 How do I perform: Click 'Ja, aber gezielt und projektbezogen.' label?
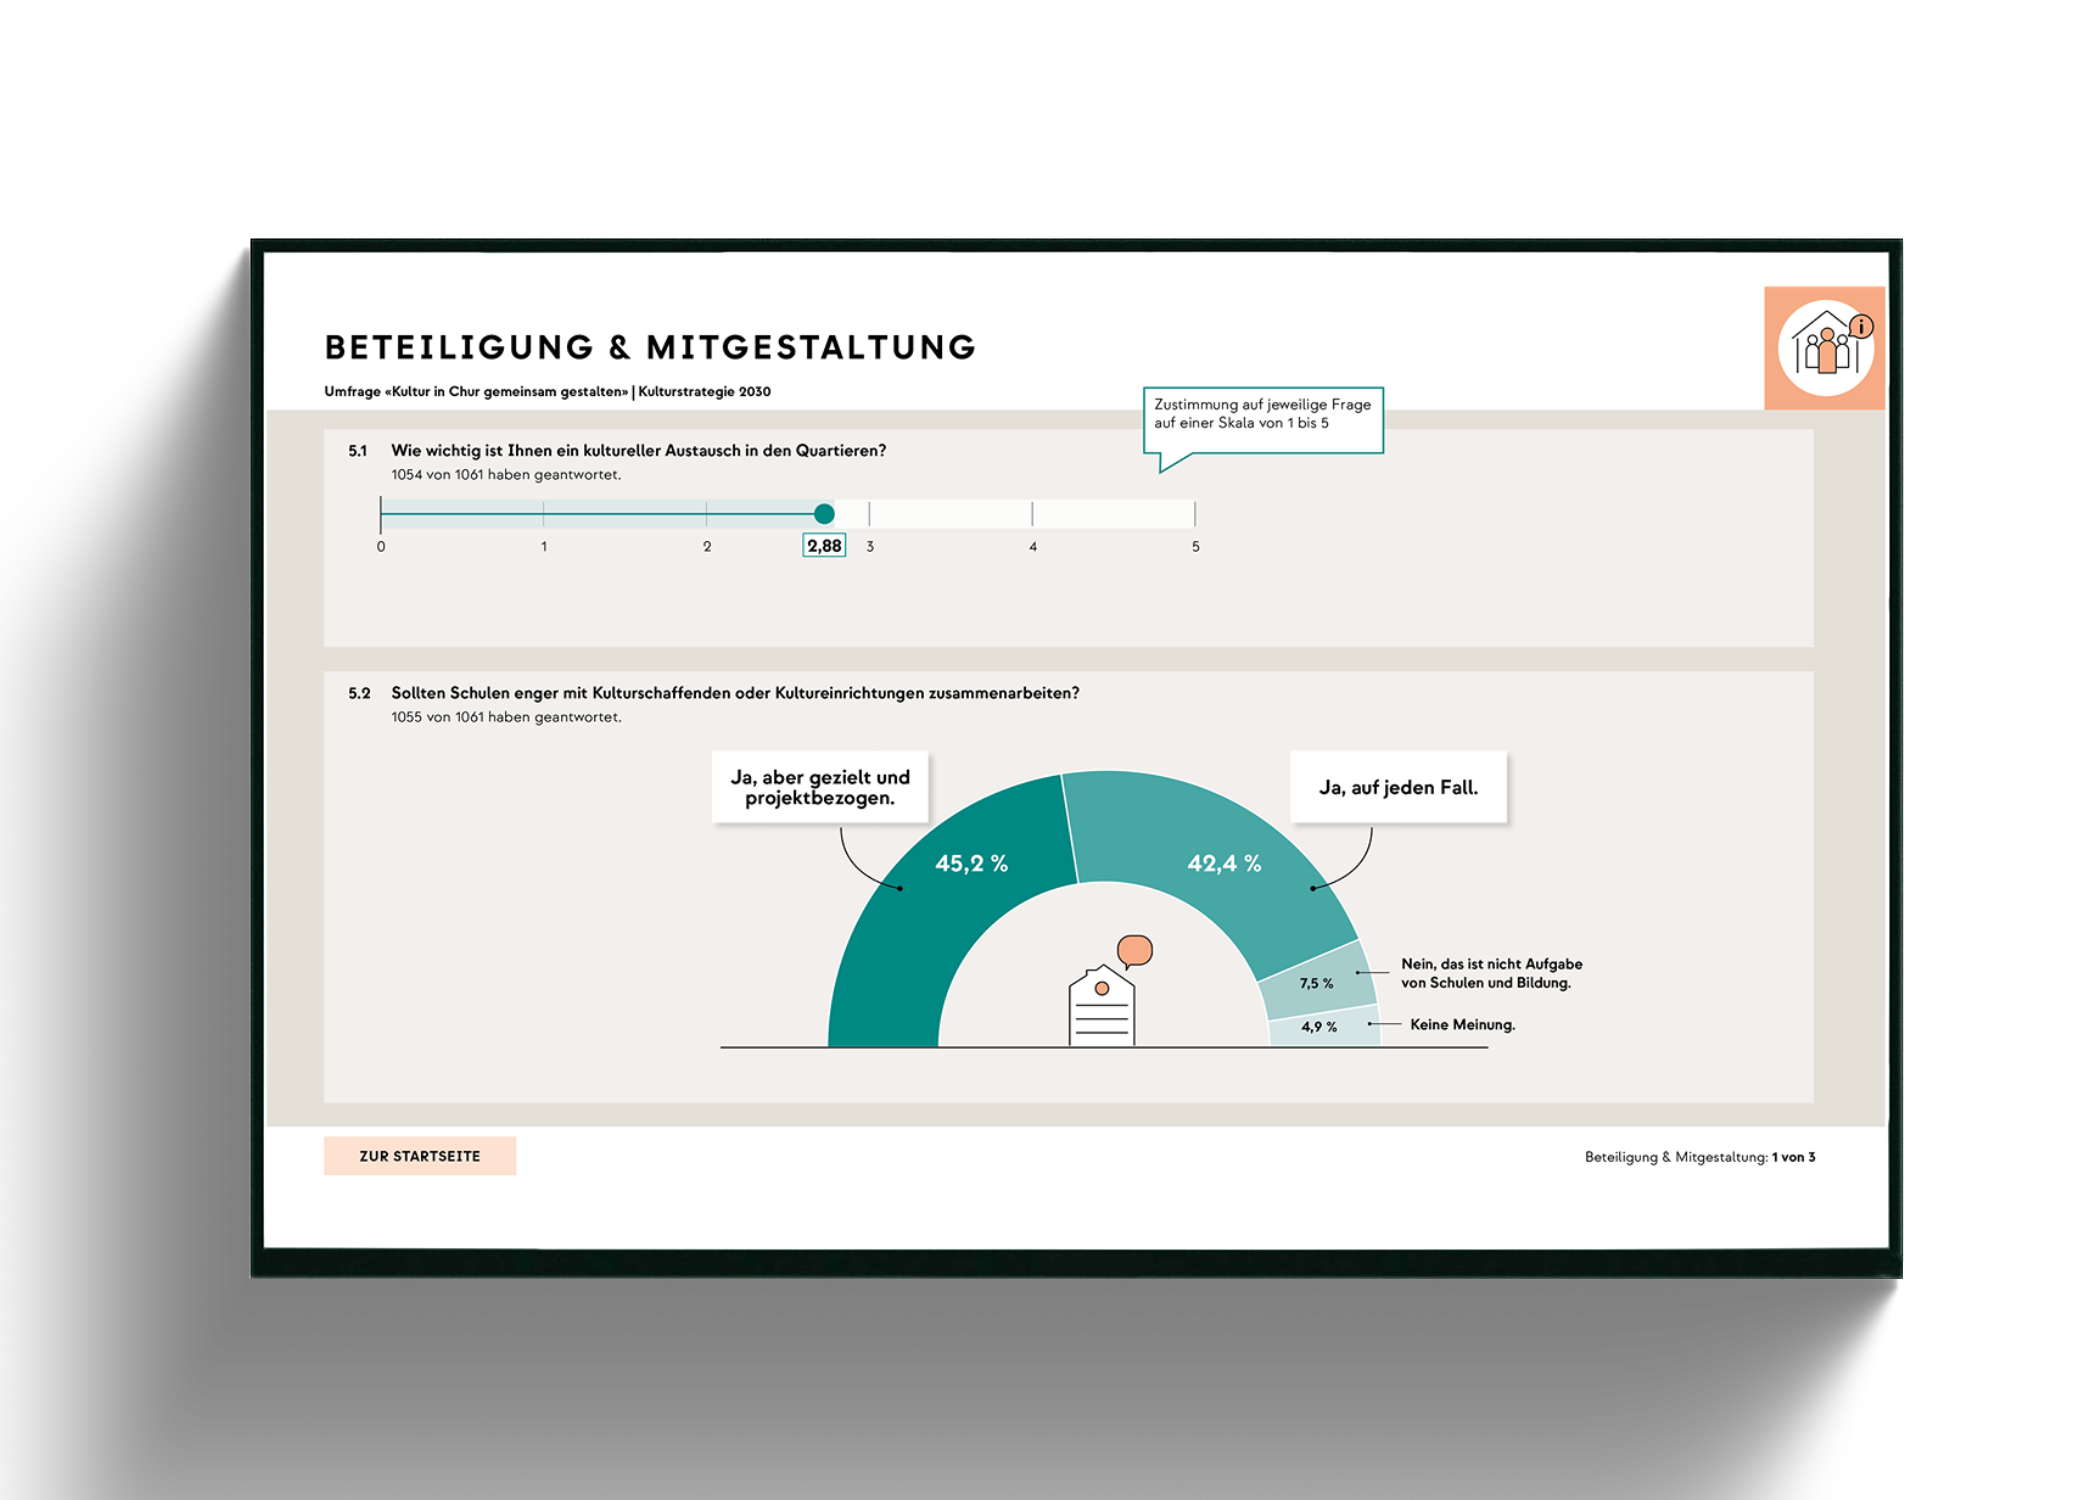pyautogui.click(x=820, y=788)
